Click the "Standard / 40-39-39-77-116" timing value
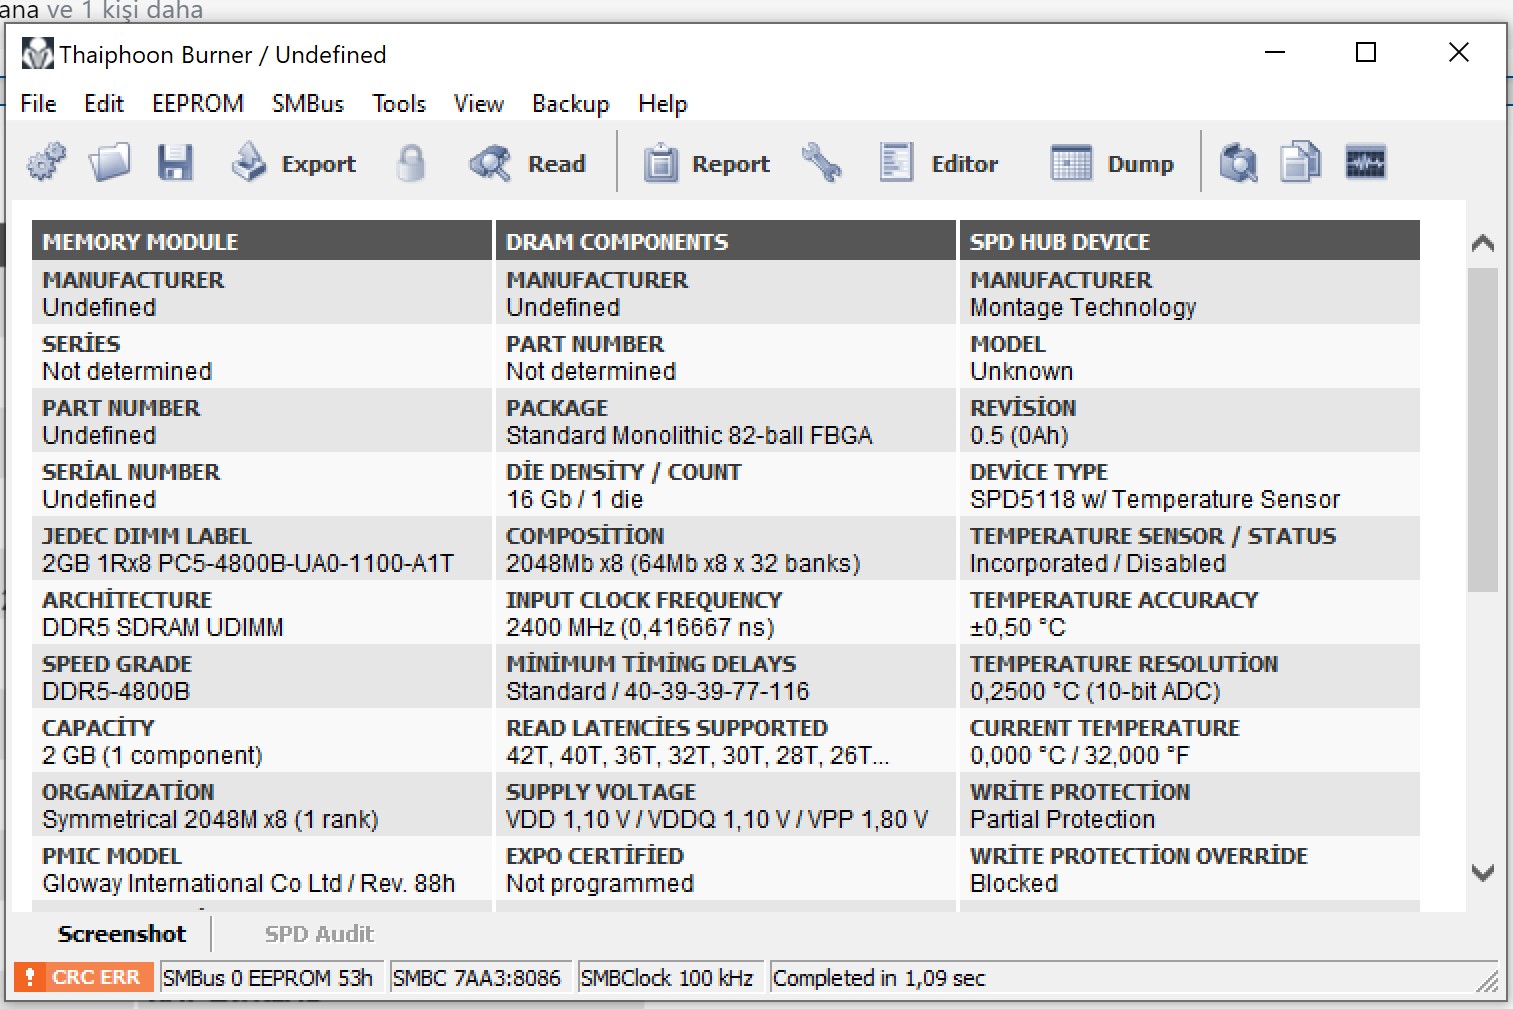 [x=658, y=691]
